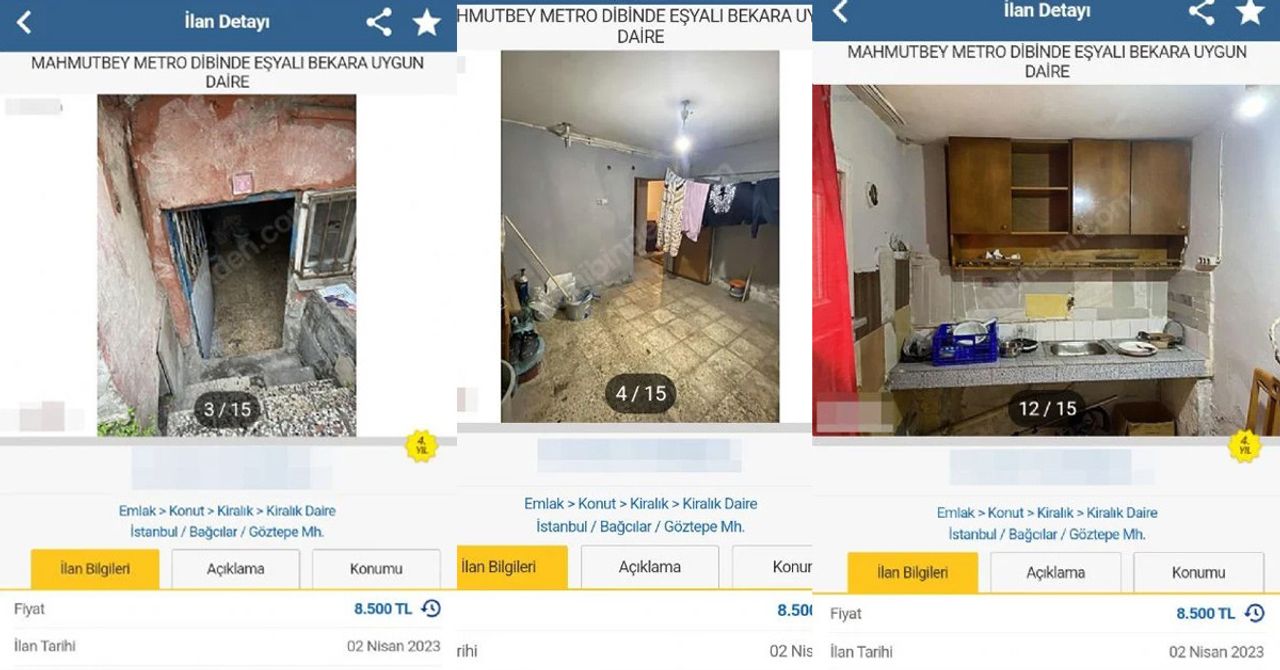Switch to Açıklama tab in left panel
1280x670 pixels.
(x=236, y=569)
